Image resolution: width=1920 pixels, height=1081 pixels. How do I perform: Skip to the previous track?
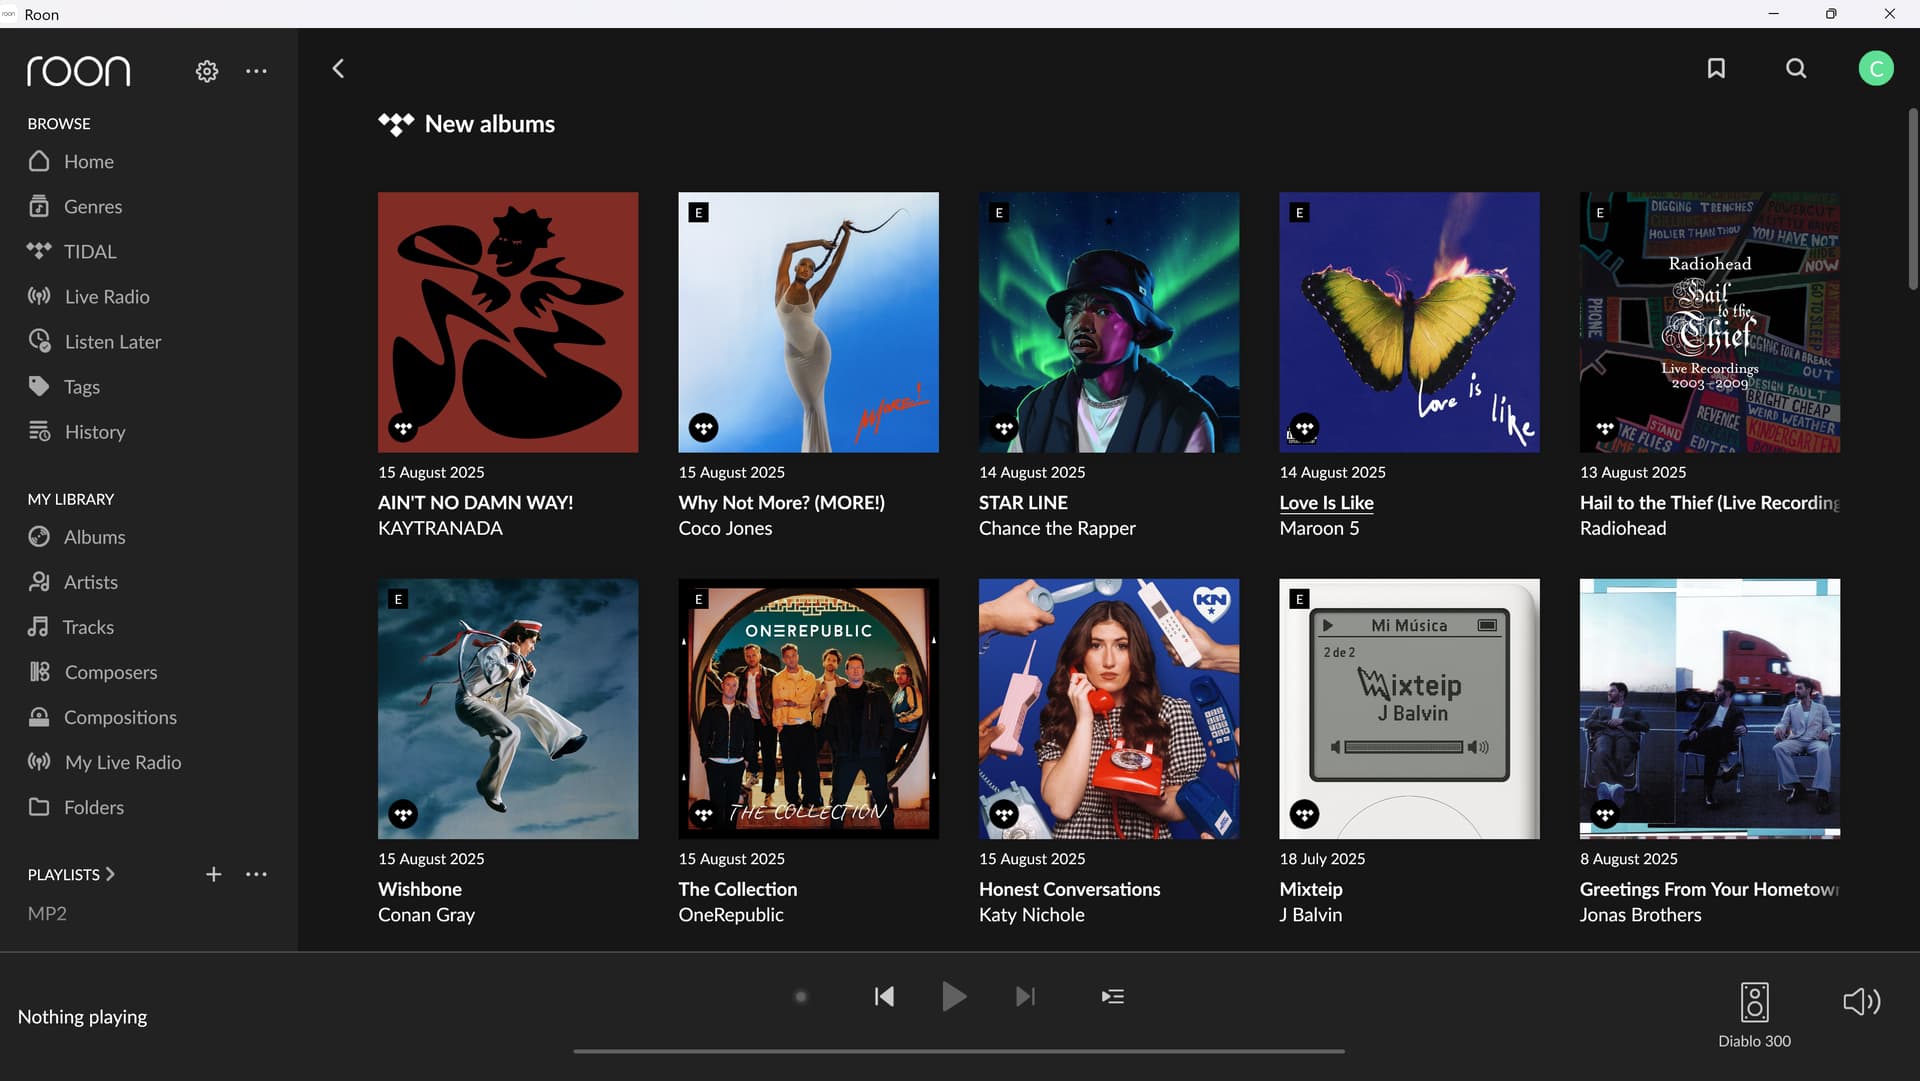(x=884, y=996)
